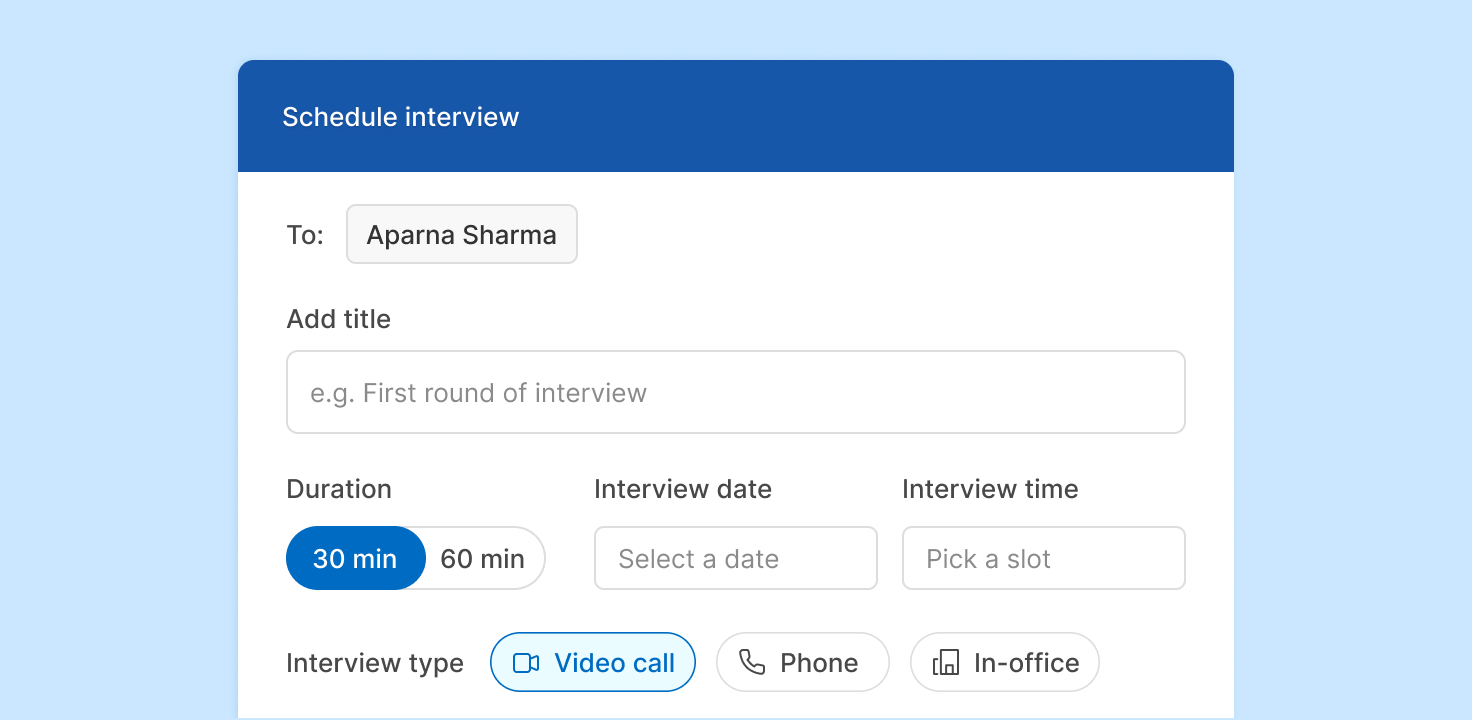This screenshot has height=720, width=1472.
Task: Click the video camera icon in Video call
Action: click(526, 663)
